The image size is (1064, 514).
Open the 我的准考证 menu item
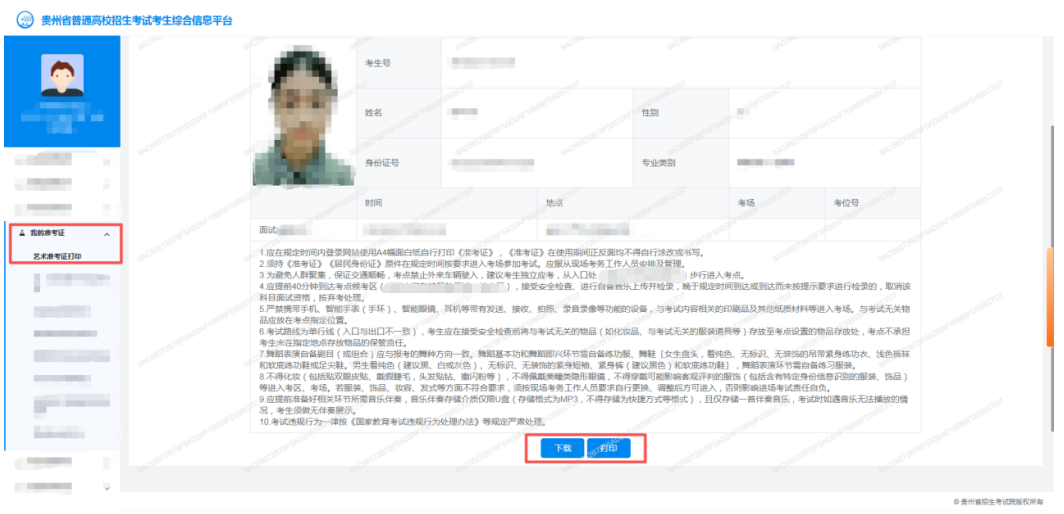click(63, 234)
